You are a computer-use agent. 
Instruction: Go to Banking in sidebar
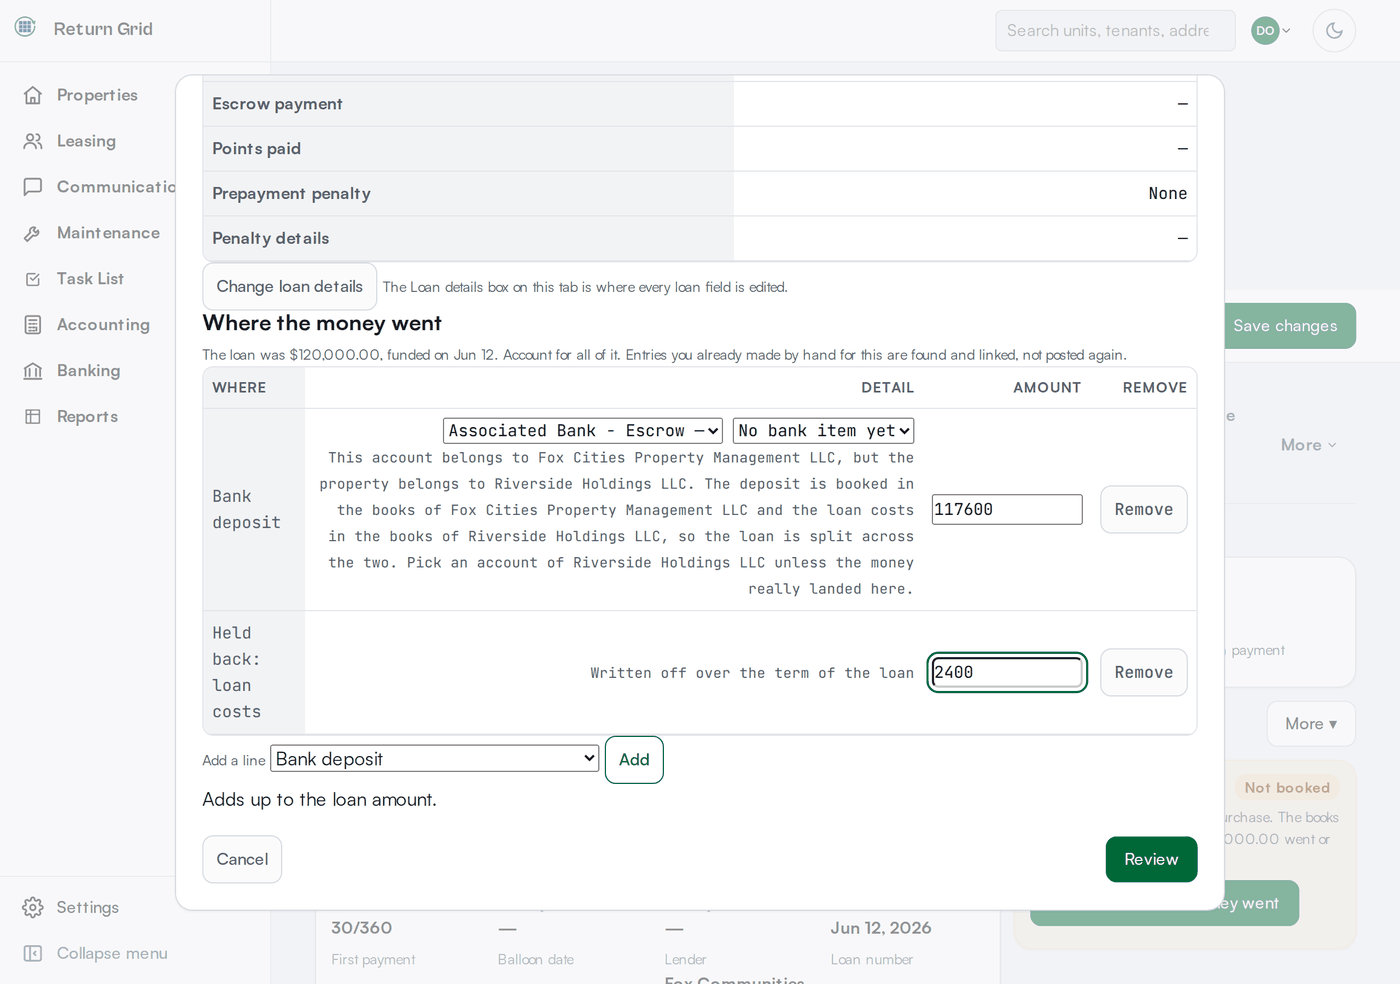88,371
